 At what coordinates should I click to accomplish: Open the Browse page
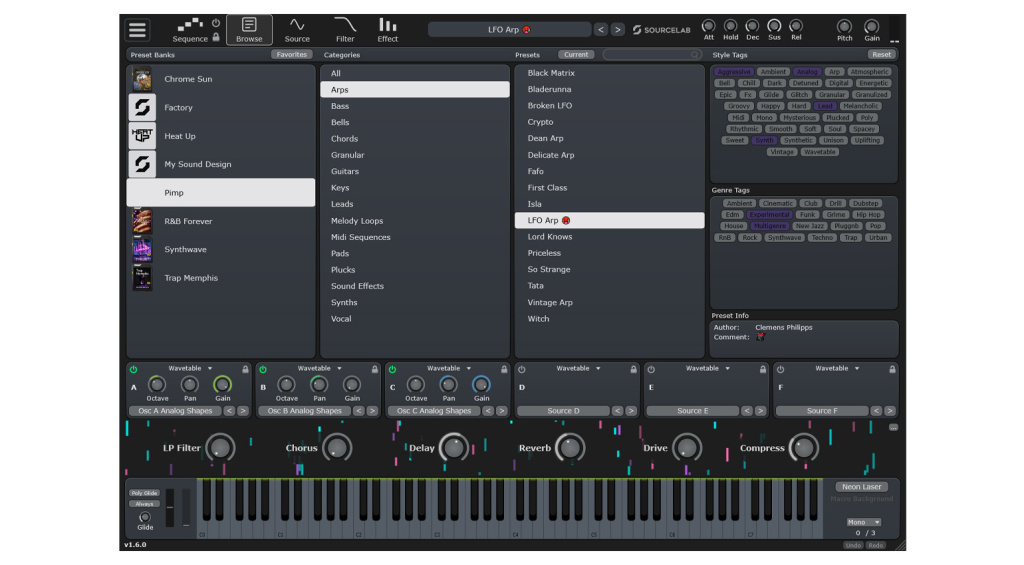(249, 30)
